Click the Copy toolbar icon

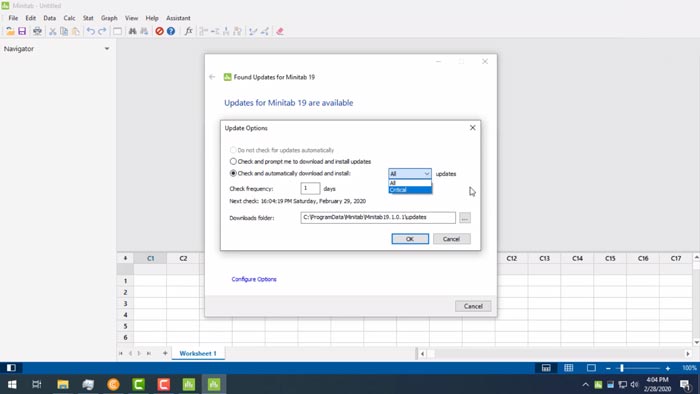64,31
